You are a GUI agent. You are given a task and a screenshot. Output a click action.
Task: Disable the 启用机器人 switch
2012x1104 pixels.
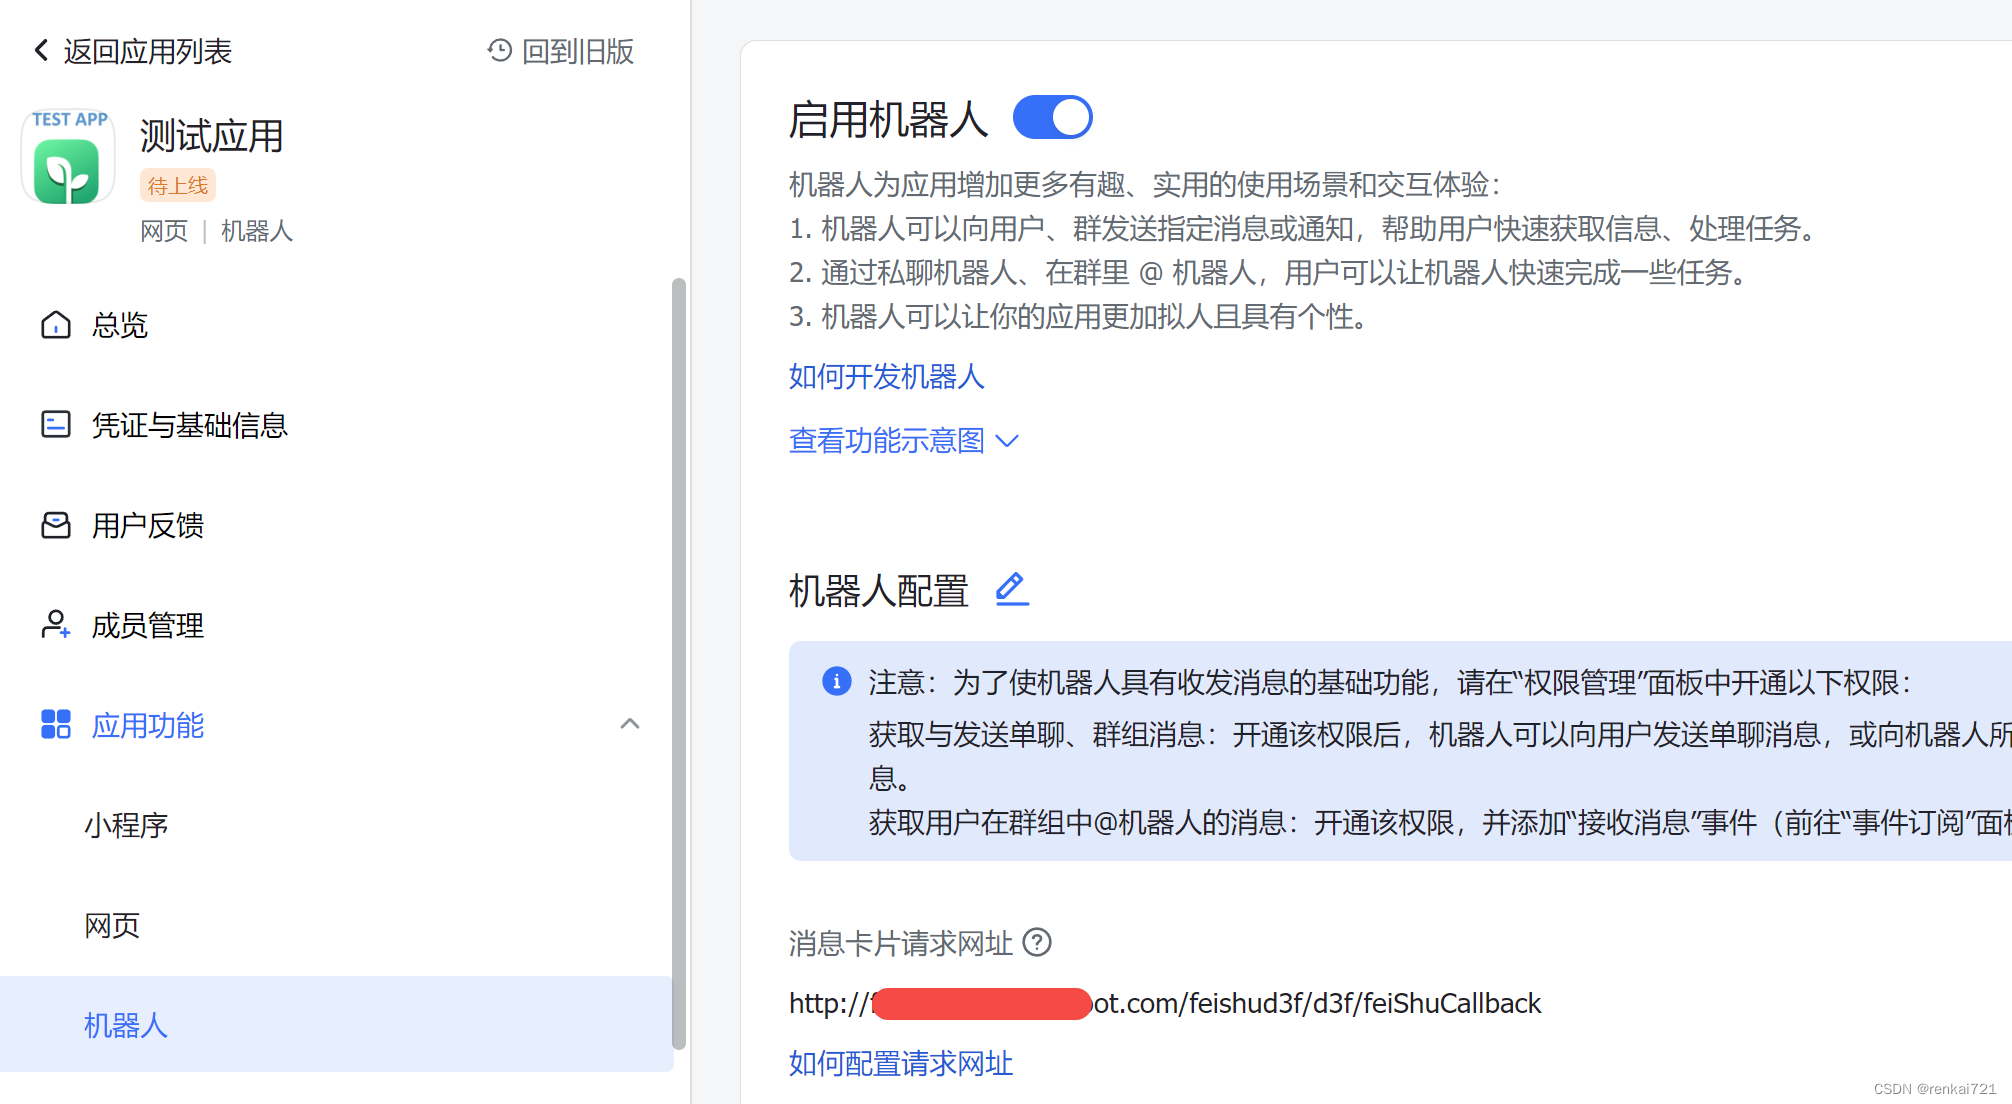[1052, 116]
